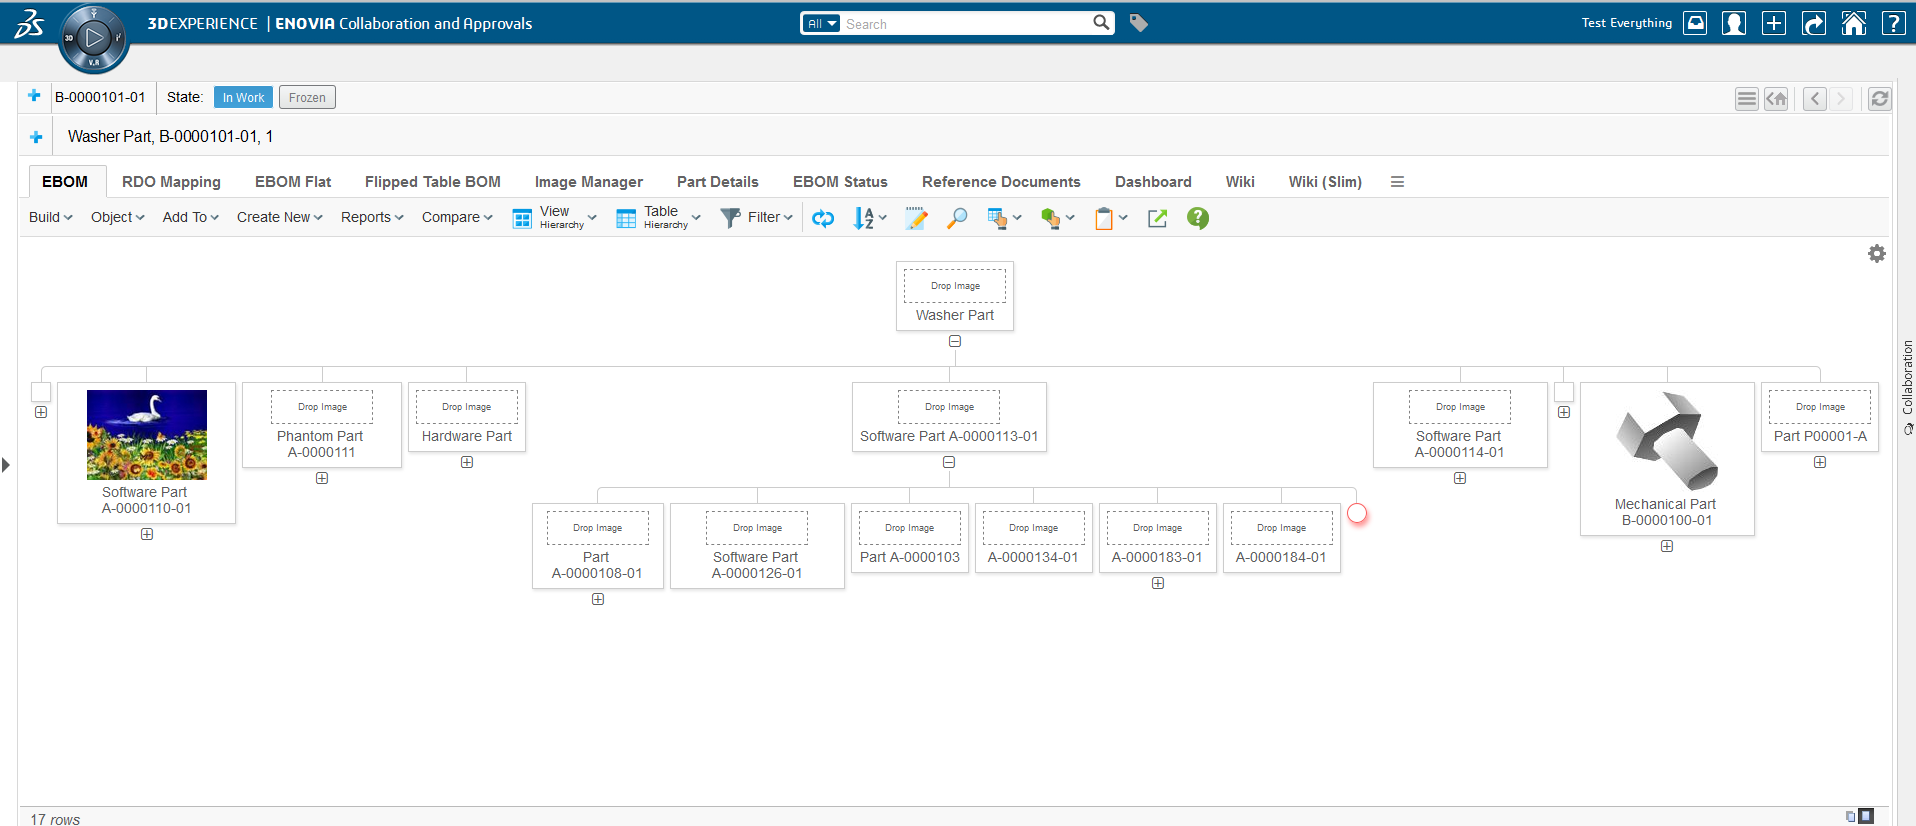1916x826 pixels.
Task: Switch to the EBOM Flat tab
Action: [x=293, y=182]
